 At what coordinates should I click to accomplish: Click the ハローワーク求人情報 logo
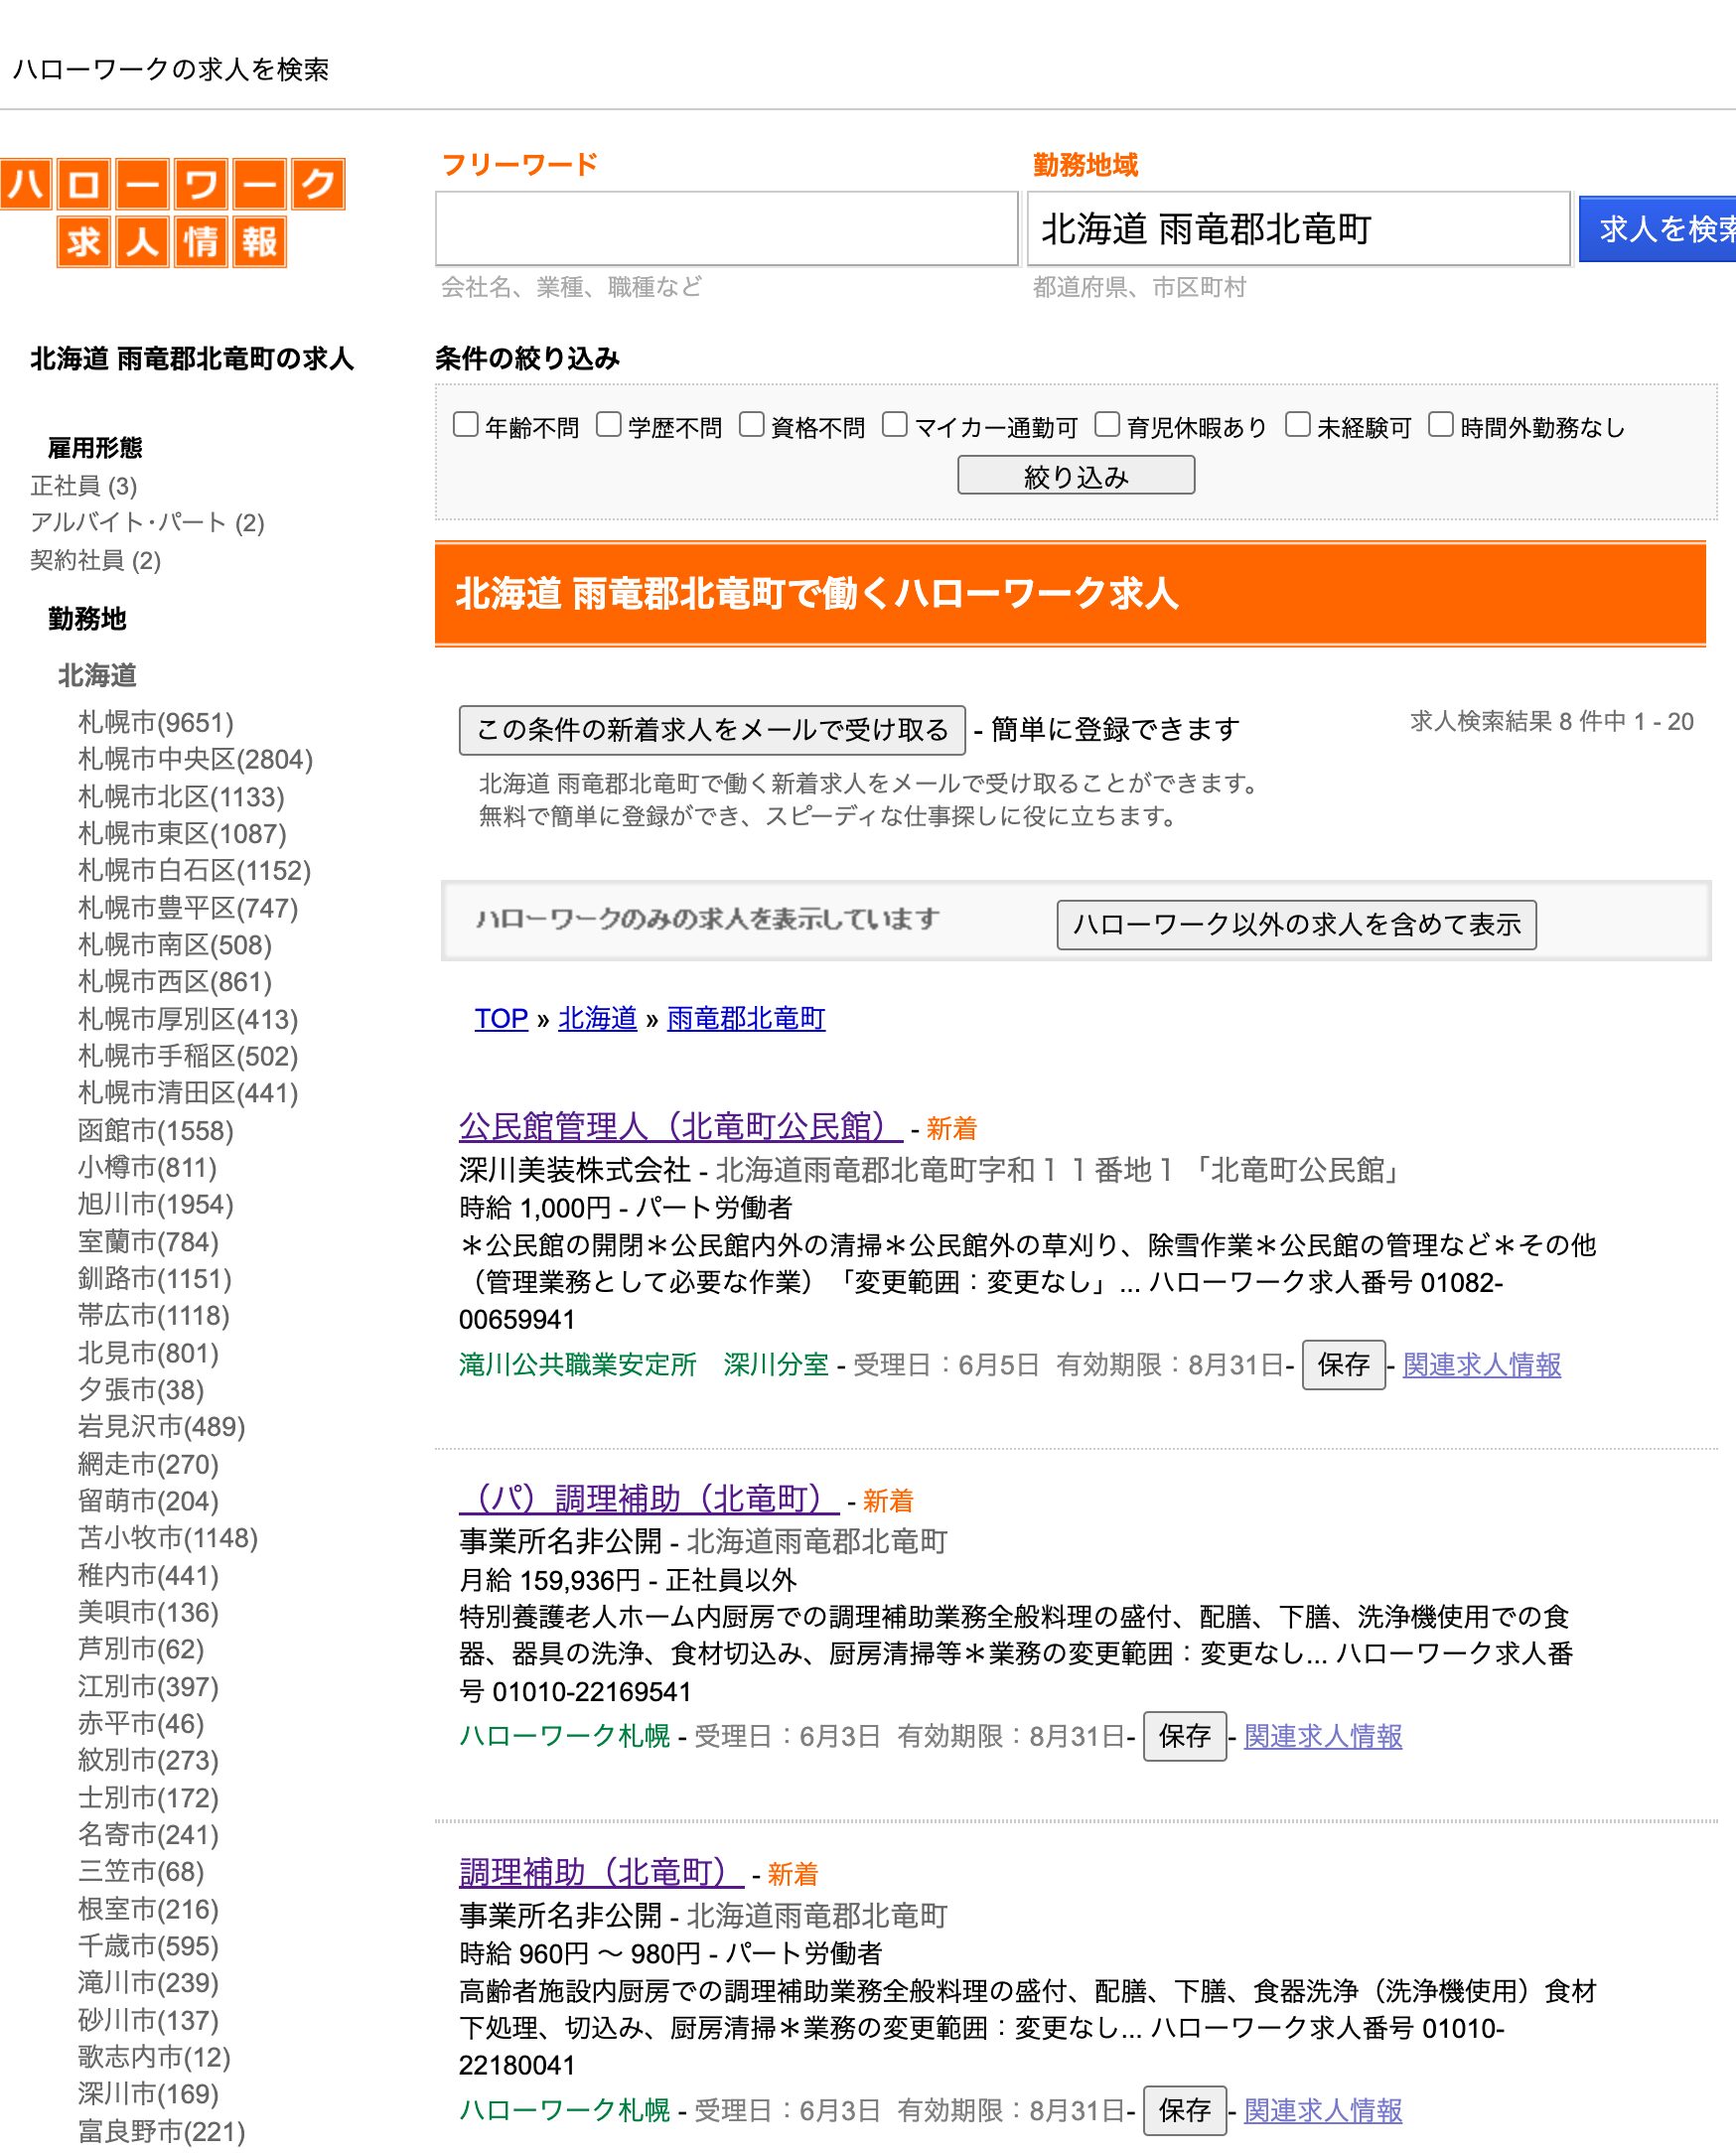point(175,215)
